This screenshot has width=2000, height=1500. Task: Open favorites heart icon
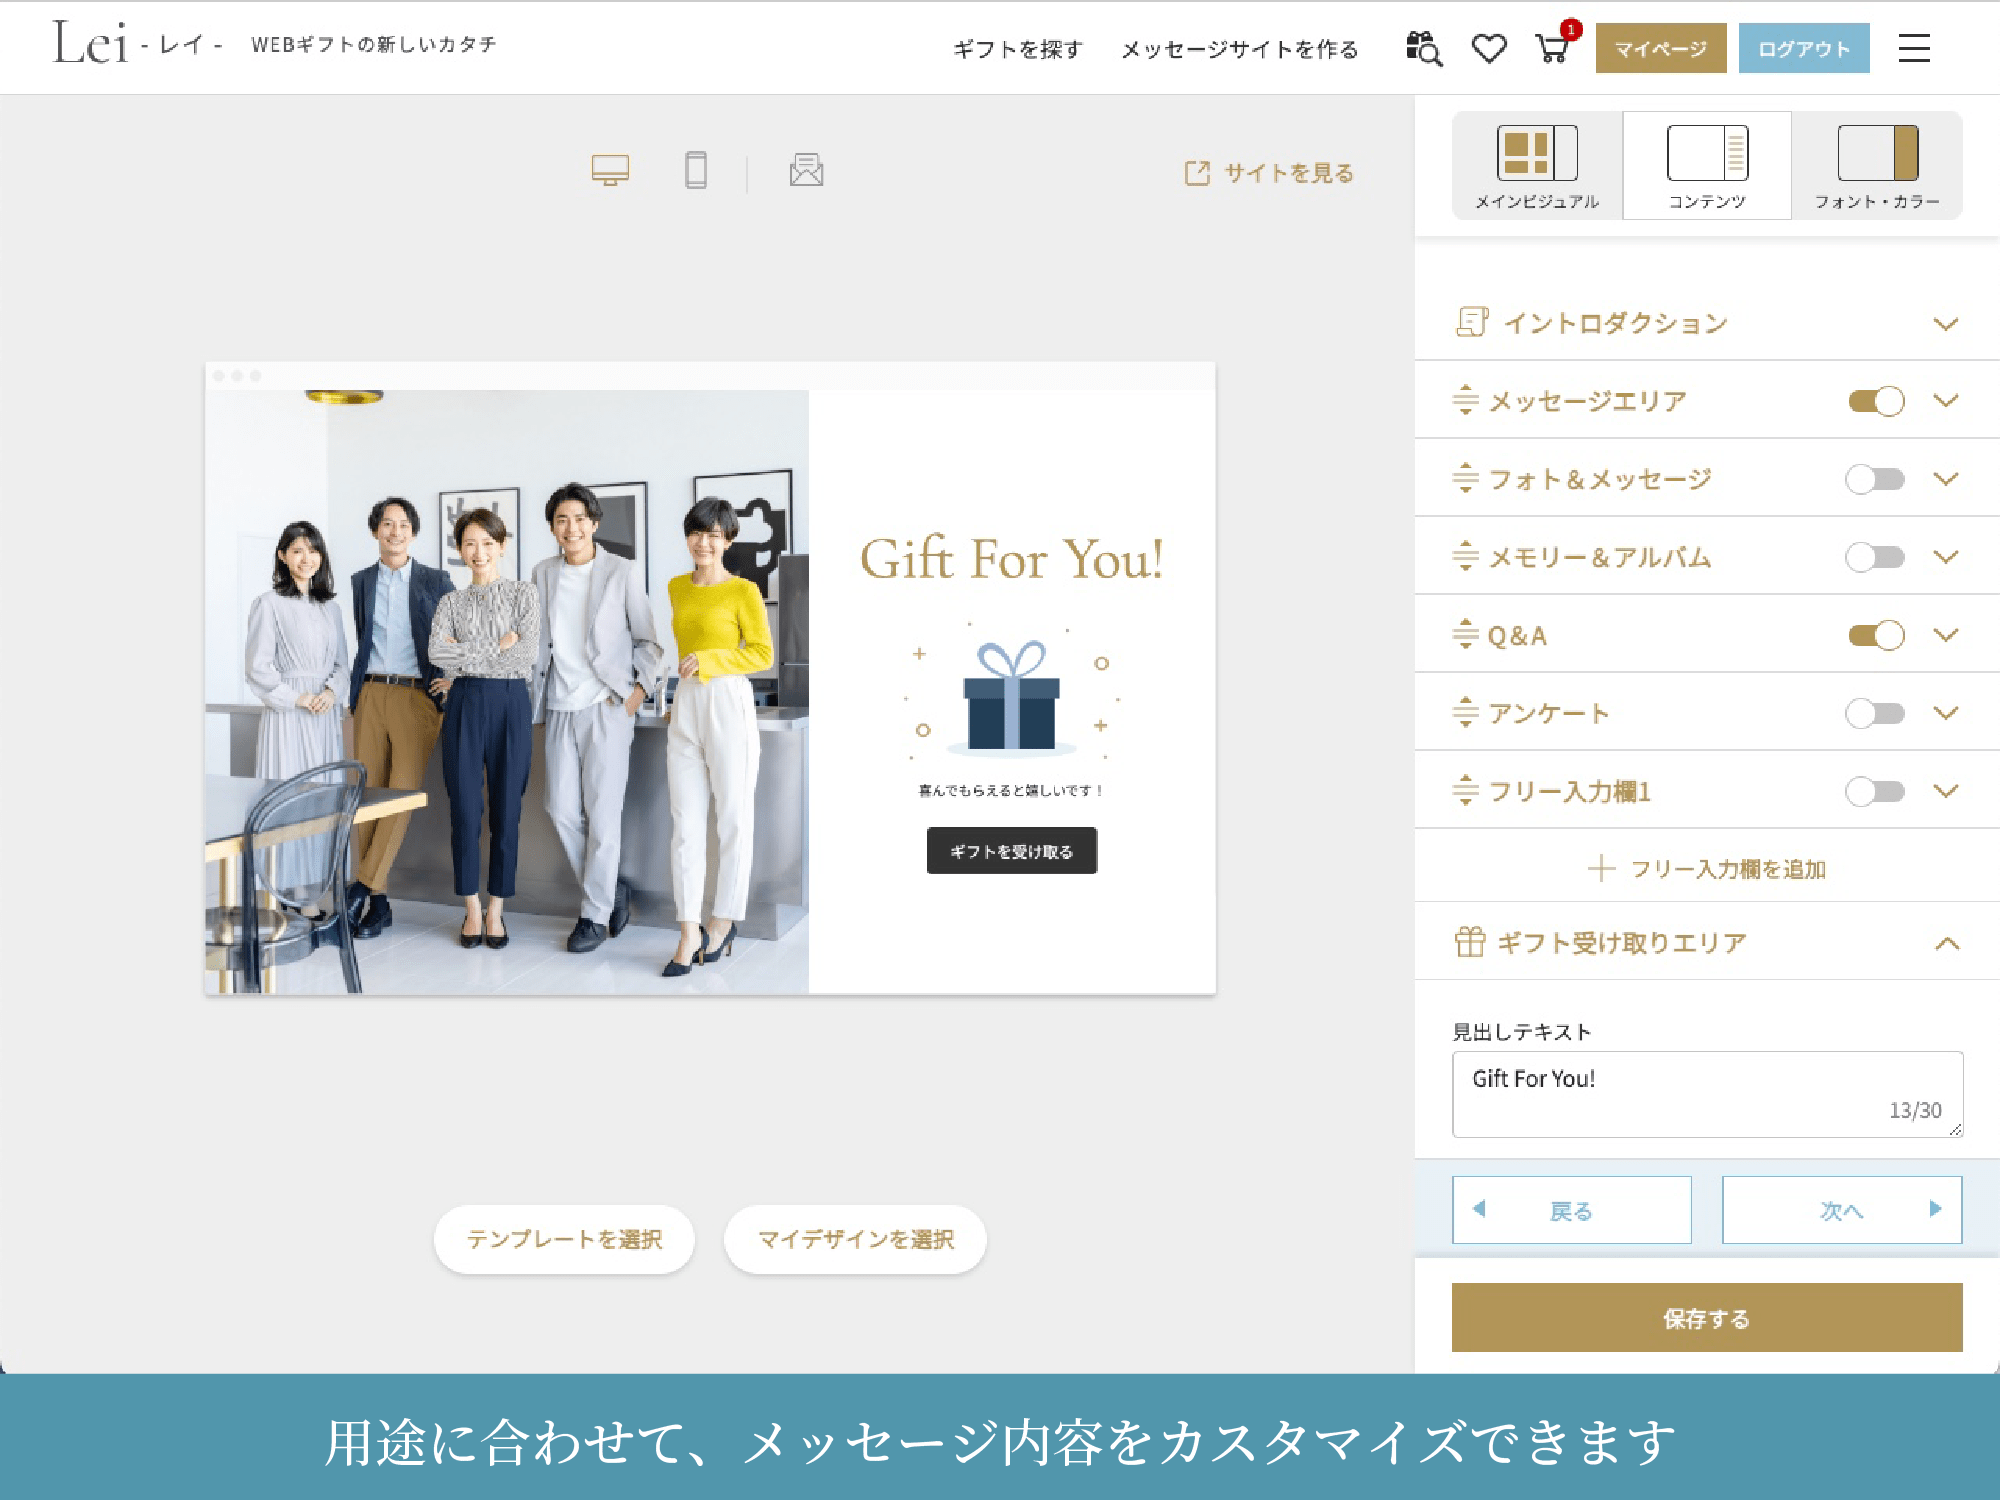[x=1489, y=48]
